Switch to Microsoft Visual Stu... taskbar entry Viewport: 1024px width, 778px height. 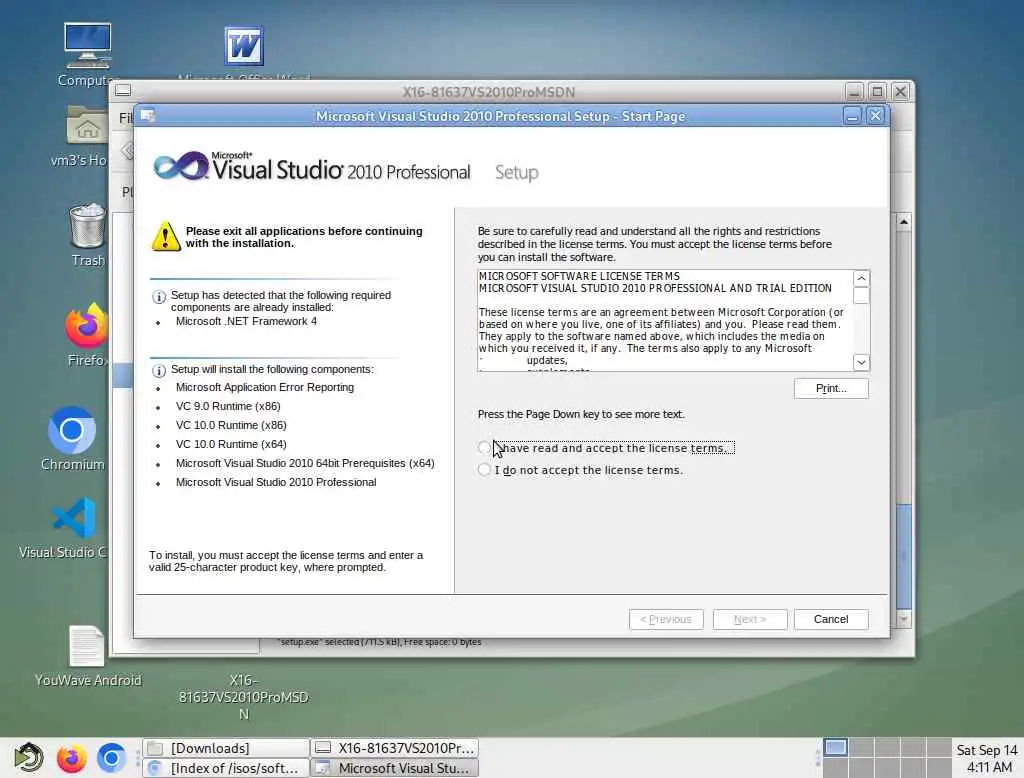pyautogui.click(x=394, y=768)
